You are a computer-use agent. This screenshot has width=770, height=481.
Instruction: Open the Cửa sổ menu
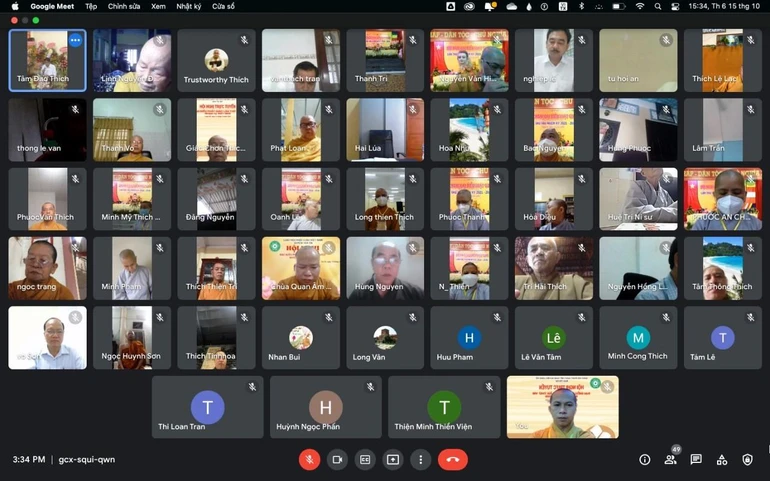click(x=223, y=6)
